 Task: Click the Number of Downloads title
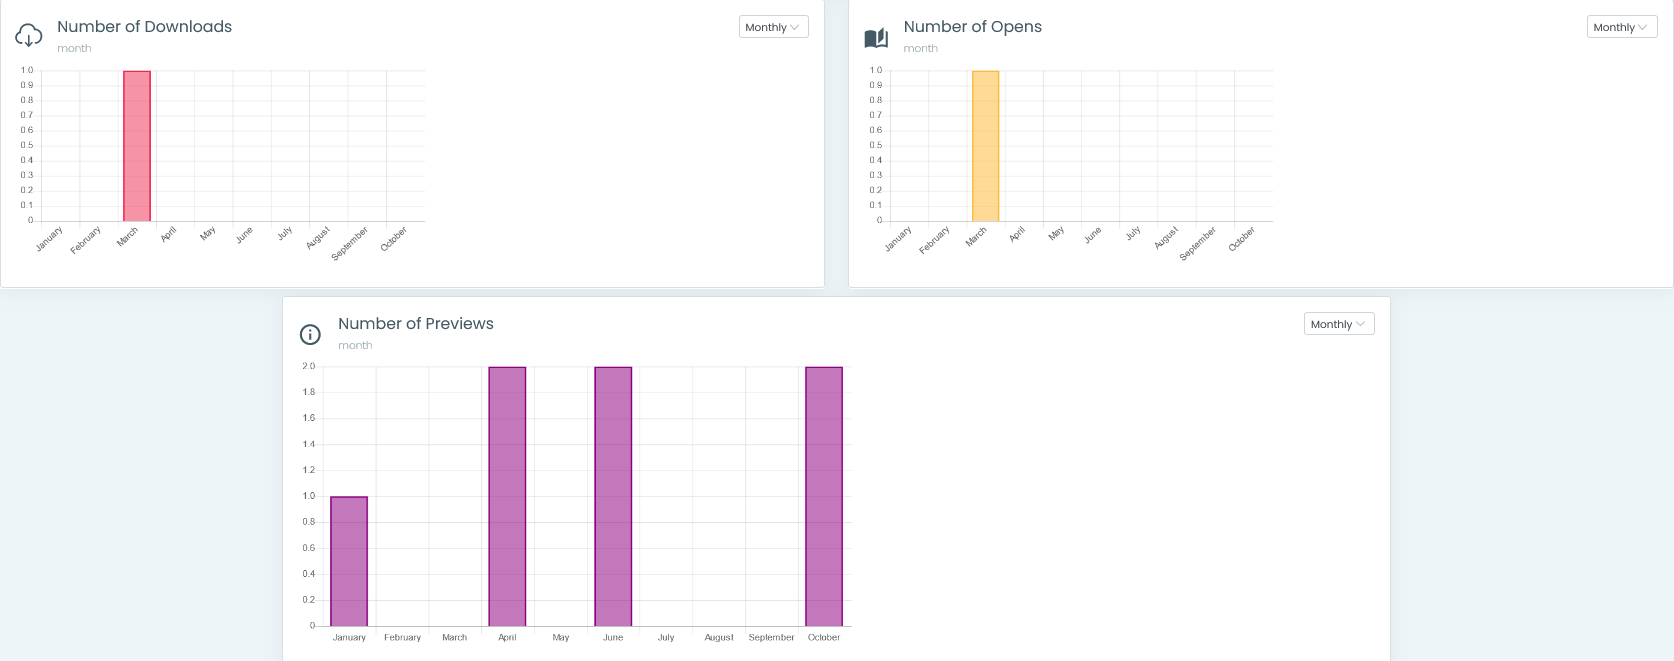click(x=144, y=27)
